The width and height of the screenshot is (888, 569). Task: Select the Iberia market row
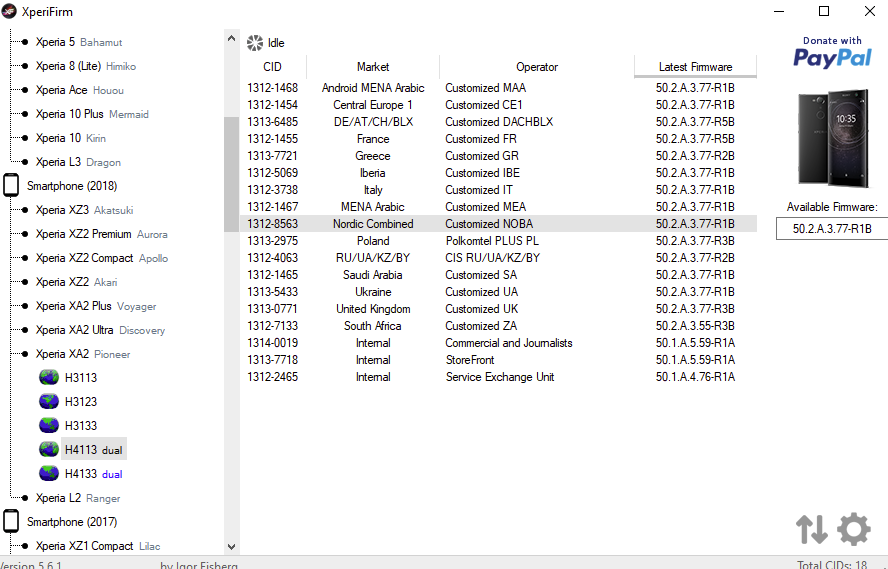coord(498,173)
